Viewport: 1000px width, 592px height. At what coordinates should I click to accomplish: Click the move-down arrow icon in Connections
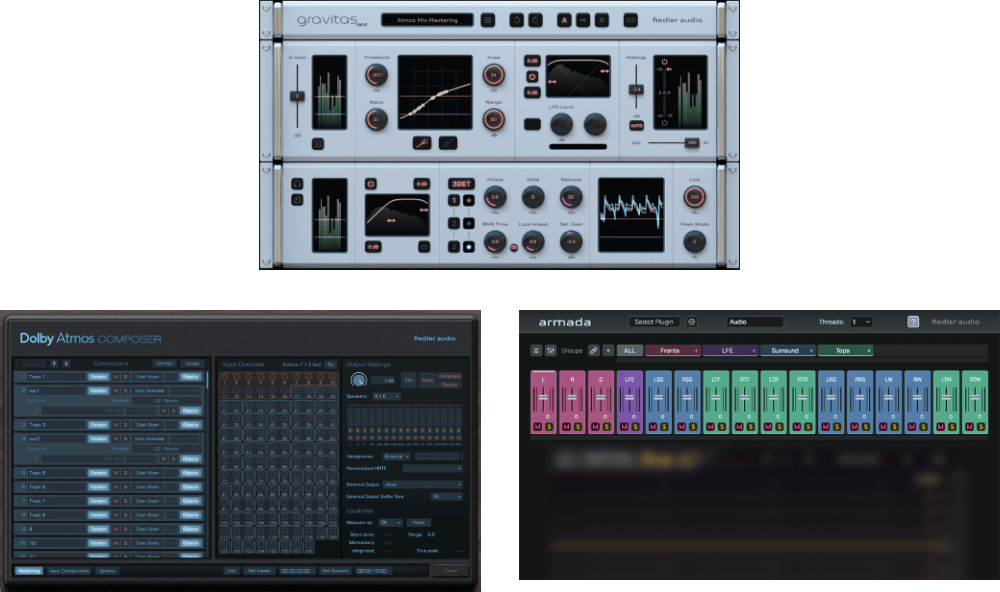pyautogui.click(x=66, y=364)
